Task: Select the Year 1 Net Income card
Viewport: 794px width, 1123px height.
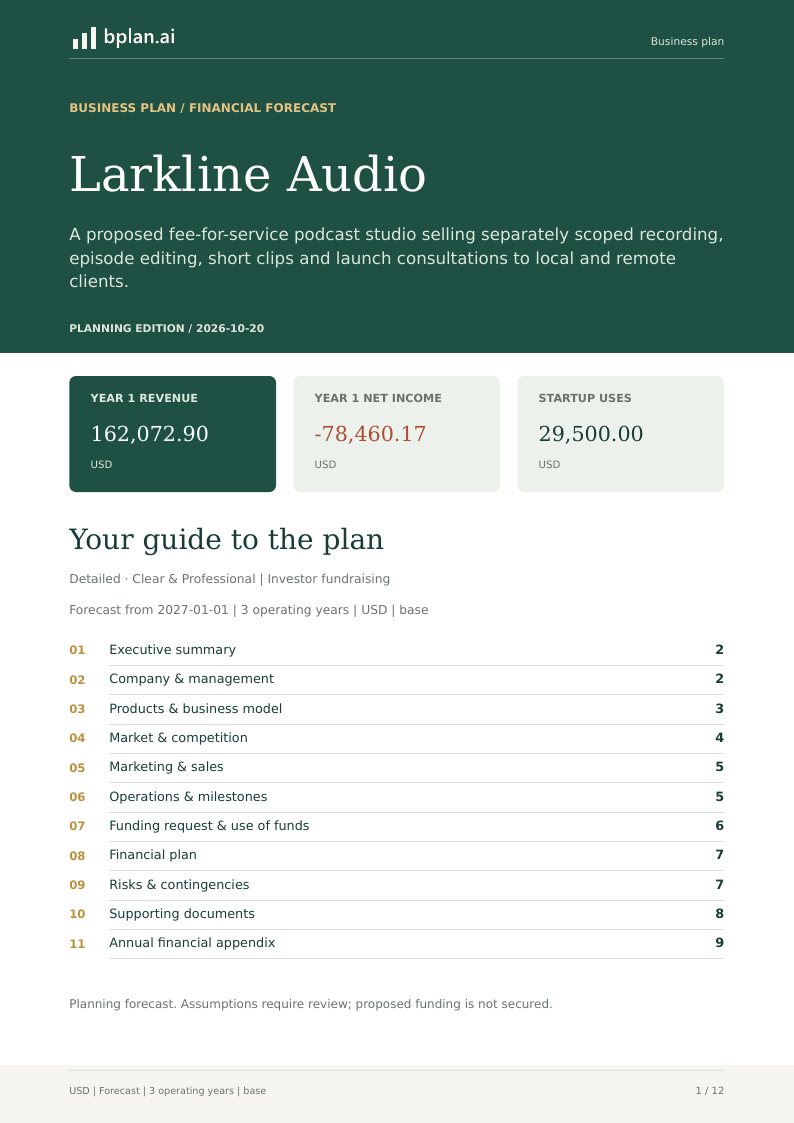Action: click(397, 434)
